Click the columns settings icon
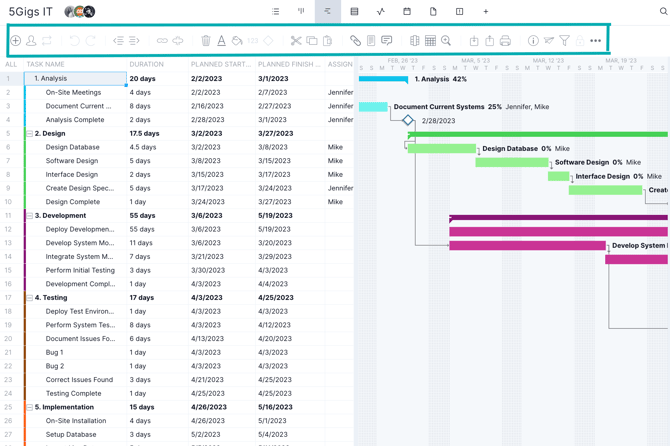This screenshot has width=670, height=446. [414, 41]
